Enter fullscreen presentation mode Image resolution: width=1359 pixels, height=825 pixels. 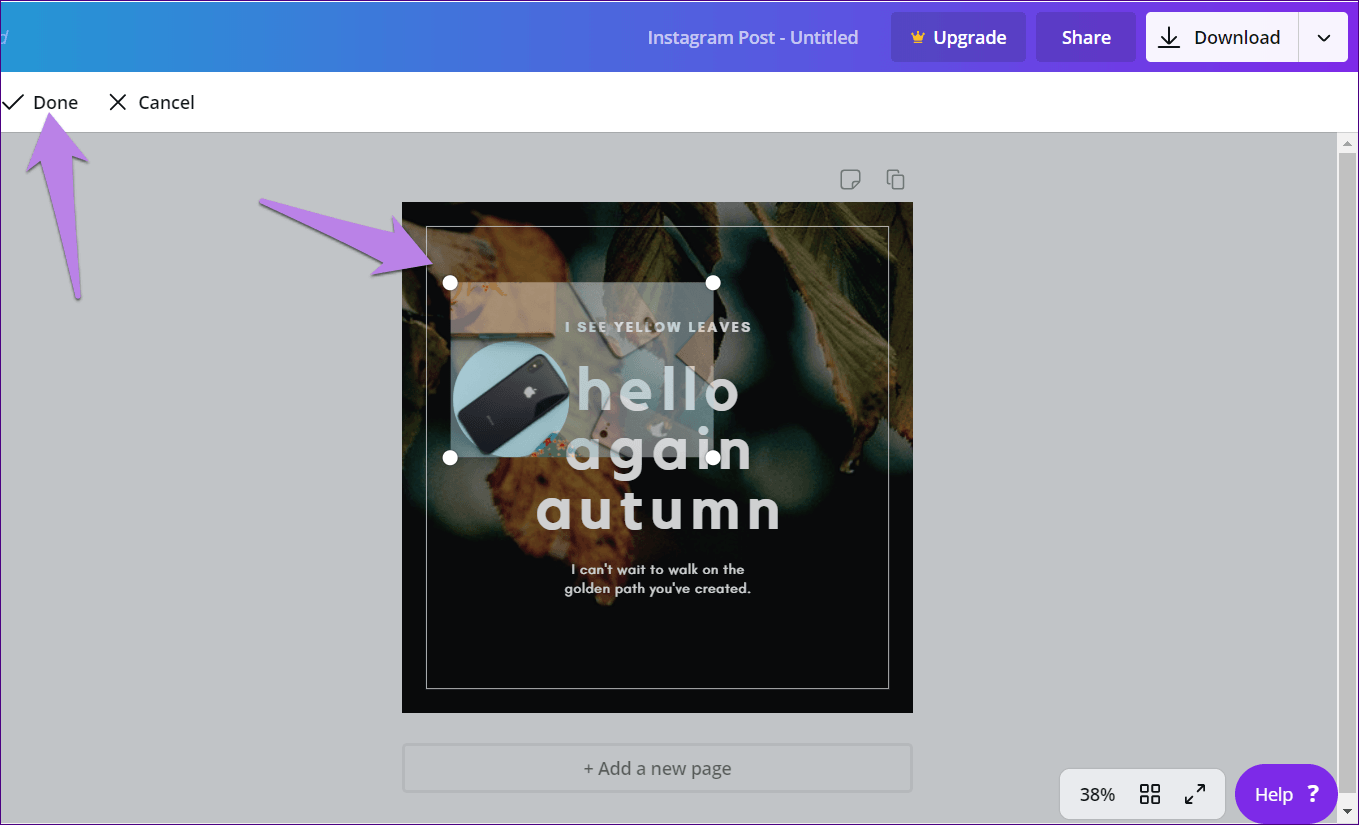[x=1194, y=794]
